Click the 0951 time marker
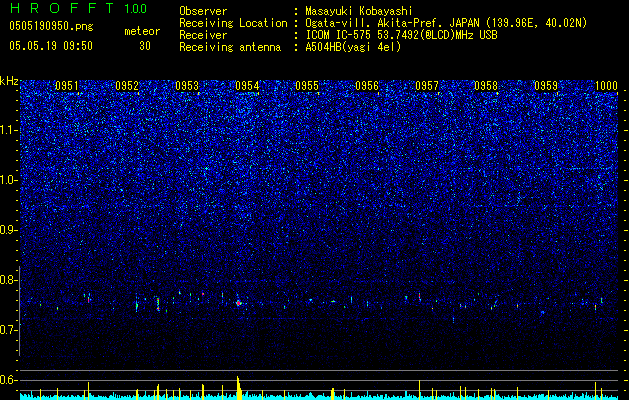Viewport: 629px width, 400px height. (67, 86)
